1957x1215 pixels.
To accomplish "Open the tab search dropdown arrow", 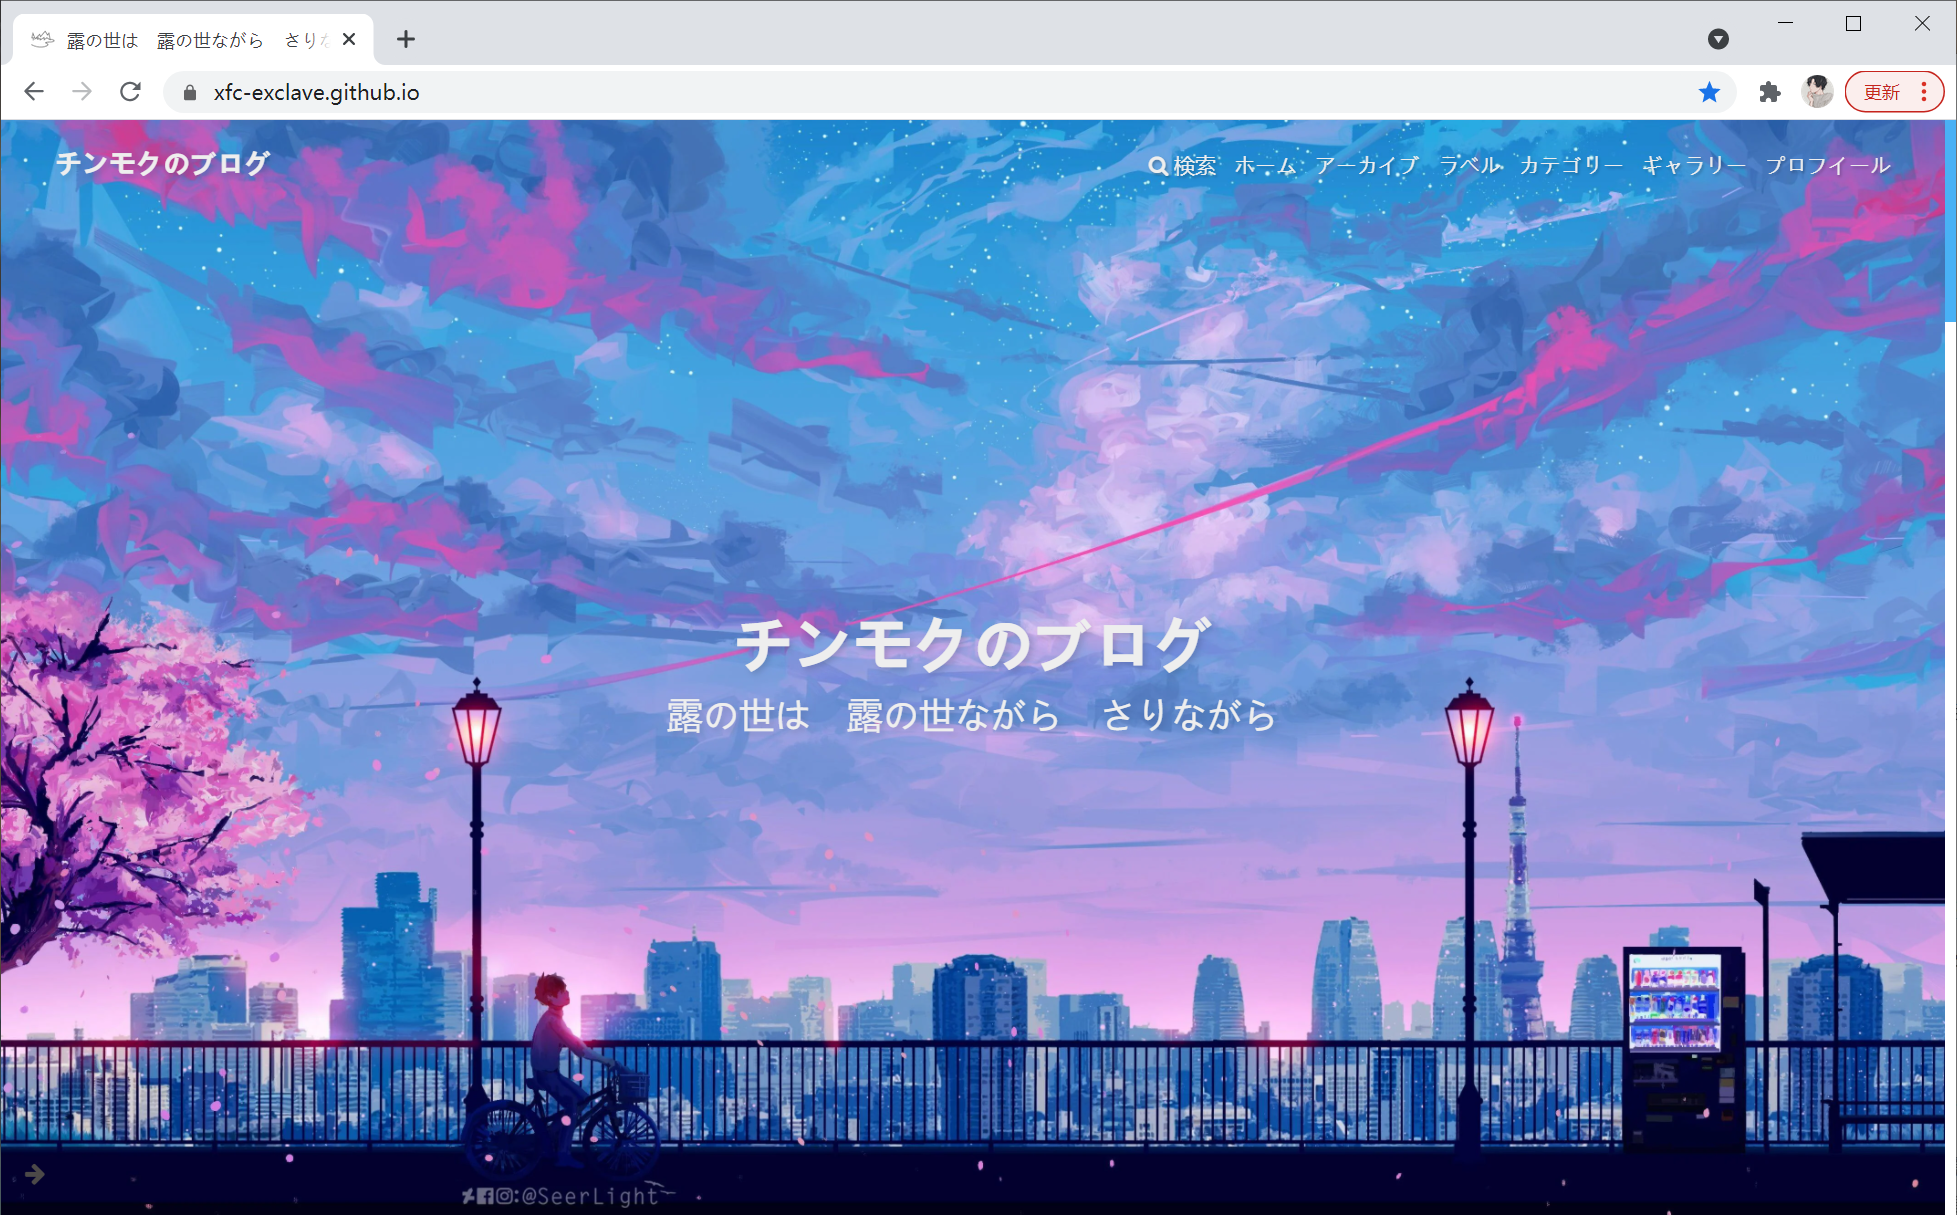I will (1718, 39).
